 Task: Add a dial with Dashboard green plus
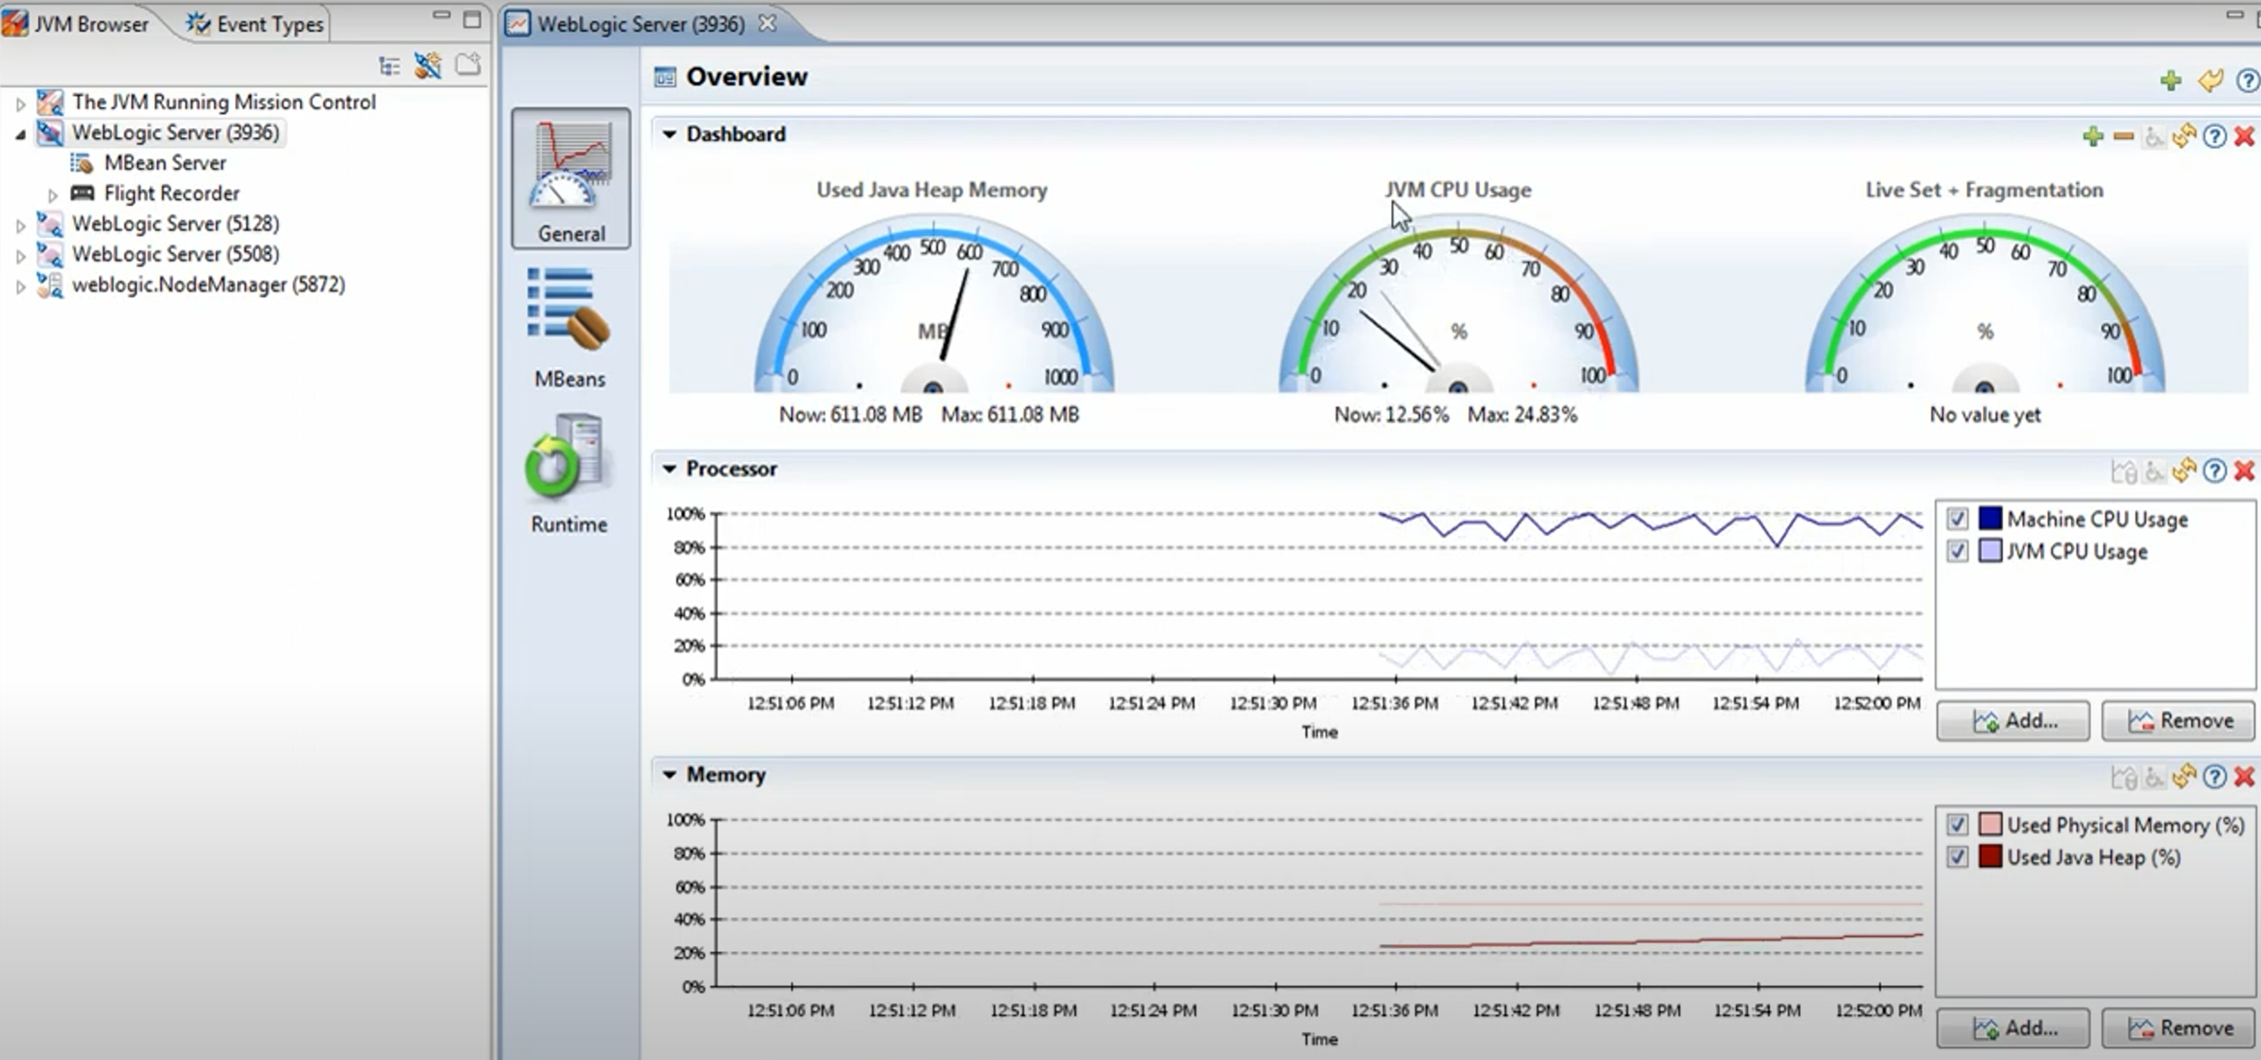(x=2093, y=136)
